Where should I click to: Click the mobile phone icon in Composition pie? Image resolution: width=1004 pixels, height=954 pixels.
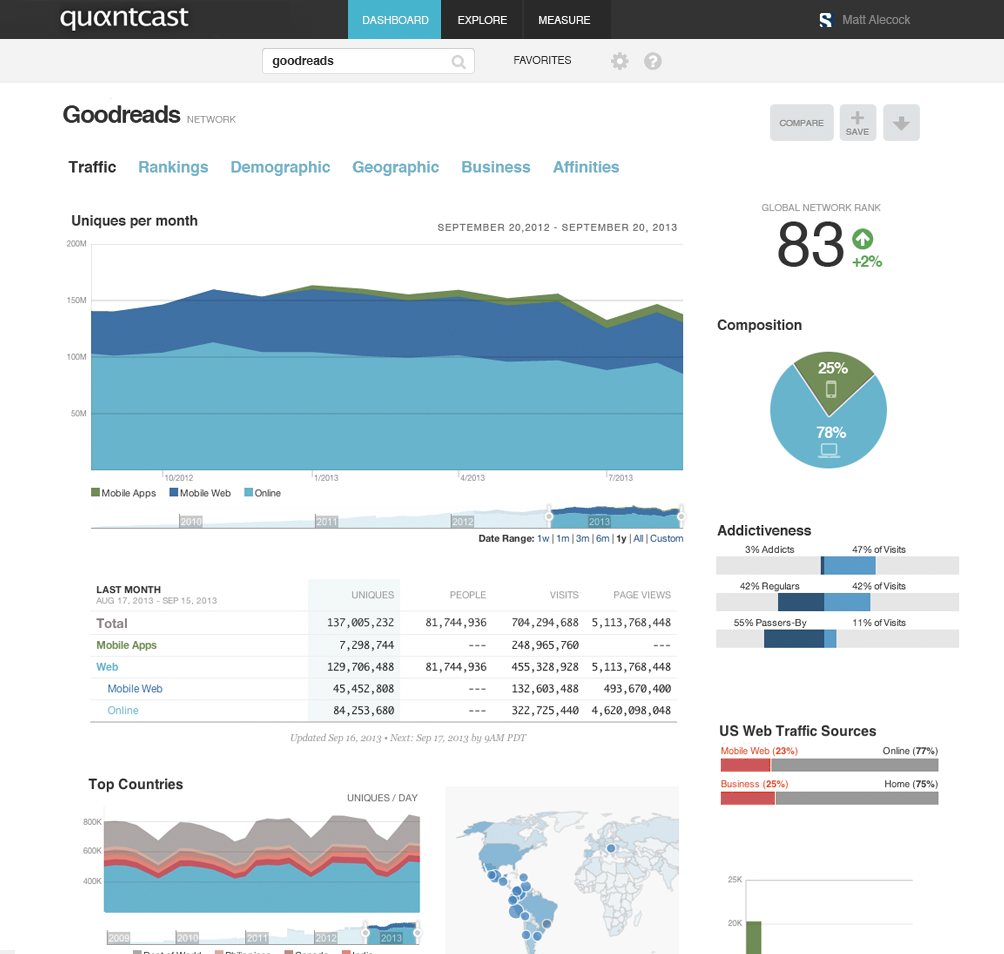[x=830, y=389]
